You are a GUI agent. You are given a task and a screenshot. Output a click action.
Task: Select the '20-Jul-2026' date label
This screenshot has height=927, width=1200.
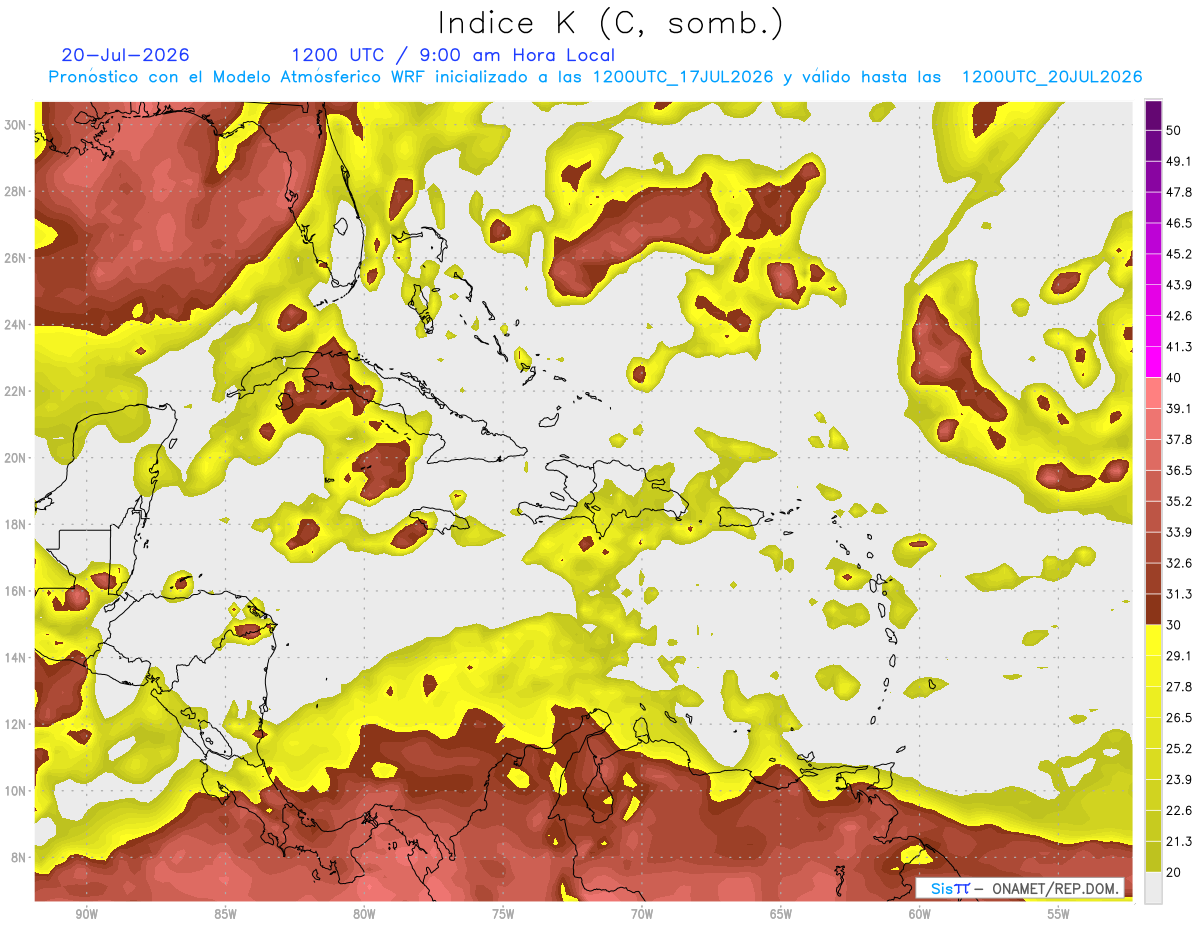coord(125,55)
